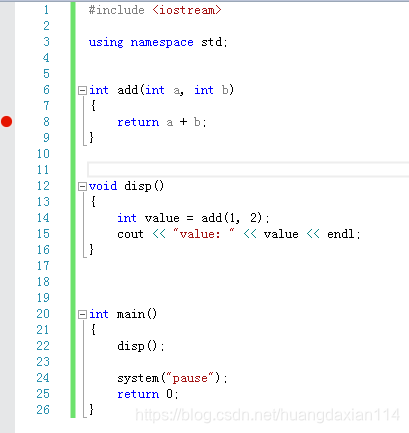This screenshot has height=433, width=409.
Task: Click line number 14 in gutter
Action: tap(43, 218)
